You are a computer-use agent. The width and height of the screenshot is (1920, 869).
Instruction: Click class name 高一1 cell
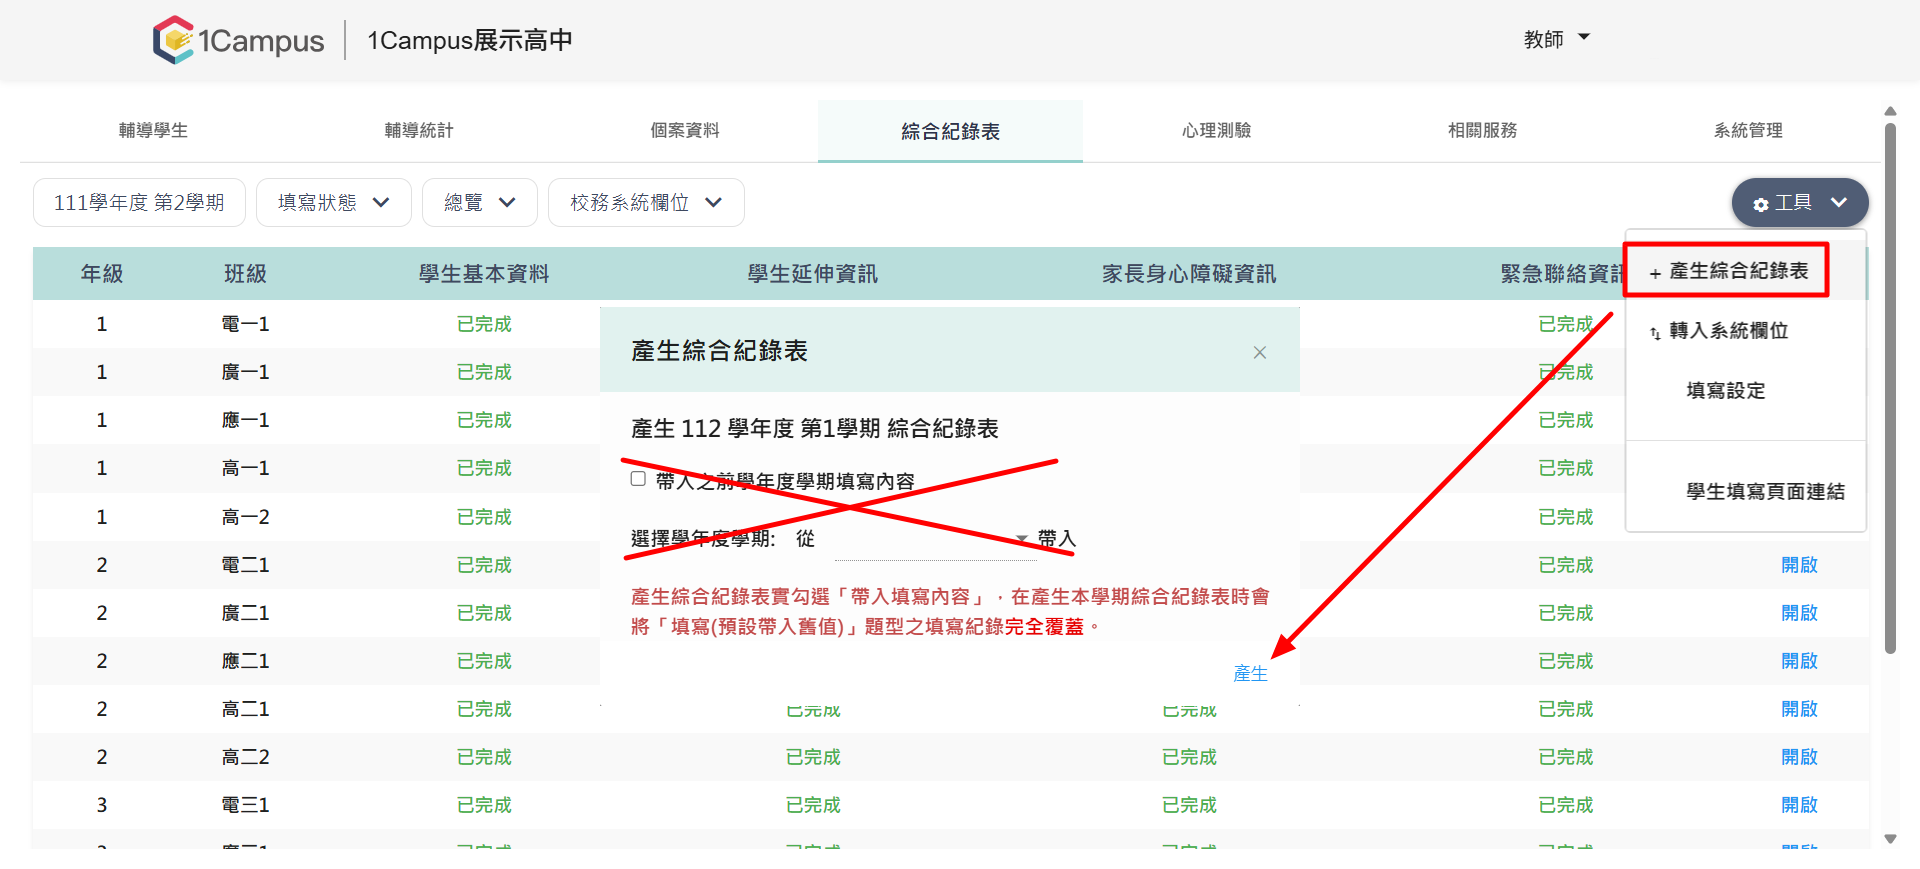pyautogui.click(x=245, y=468)
